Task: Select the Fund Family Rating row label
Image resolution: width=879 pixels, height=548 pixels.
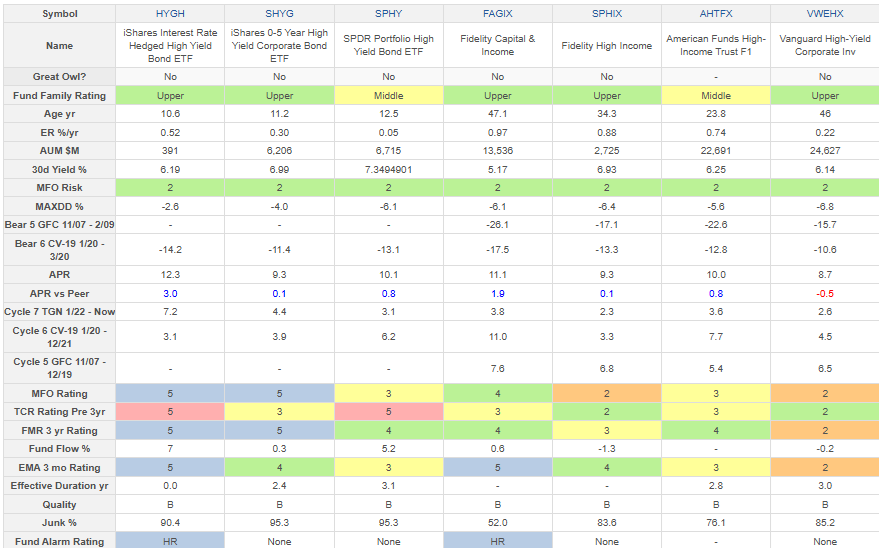Action: point(59,95)
